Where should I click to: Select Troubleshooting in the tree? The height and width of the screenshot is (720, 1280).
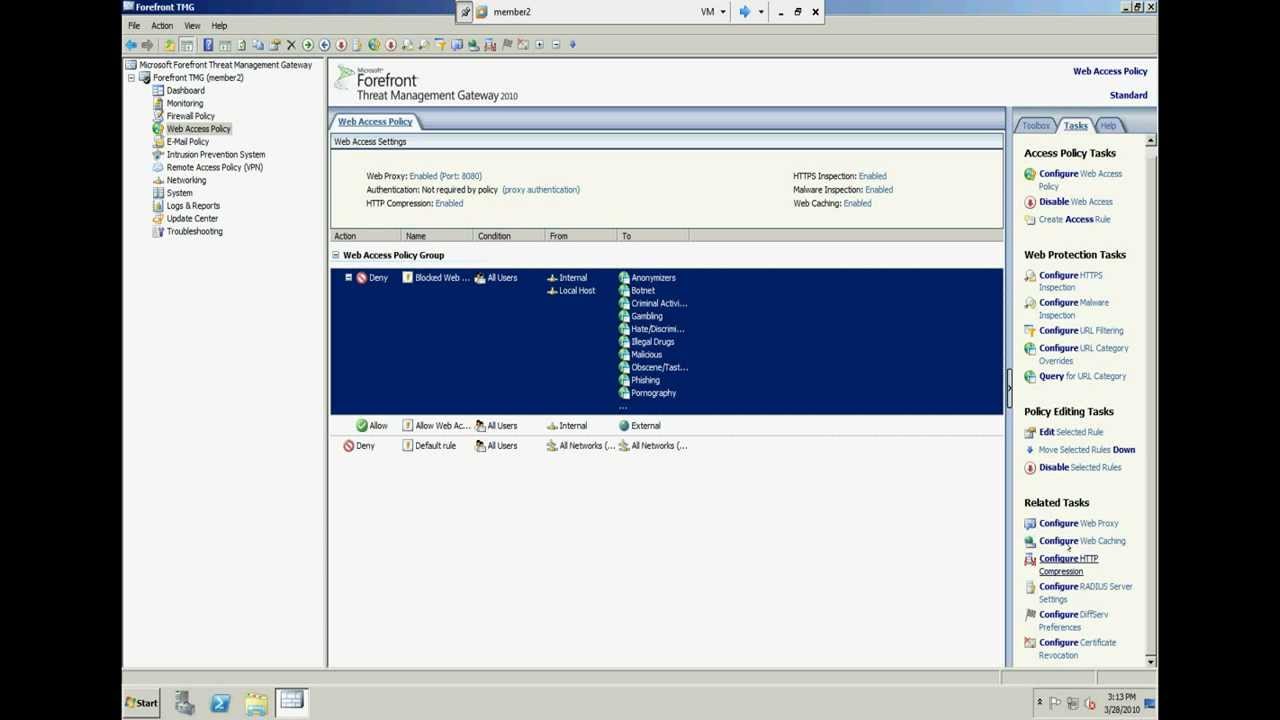point(194,232)
